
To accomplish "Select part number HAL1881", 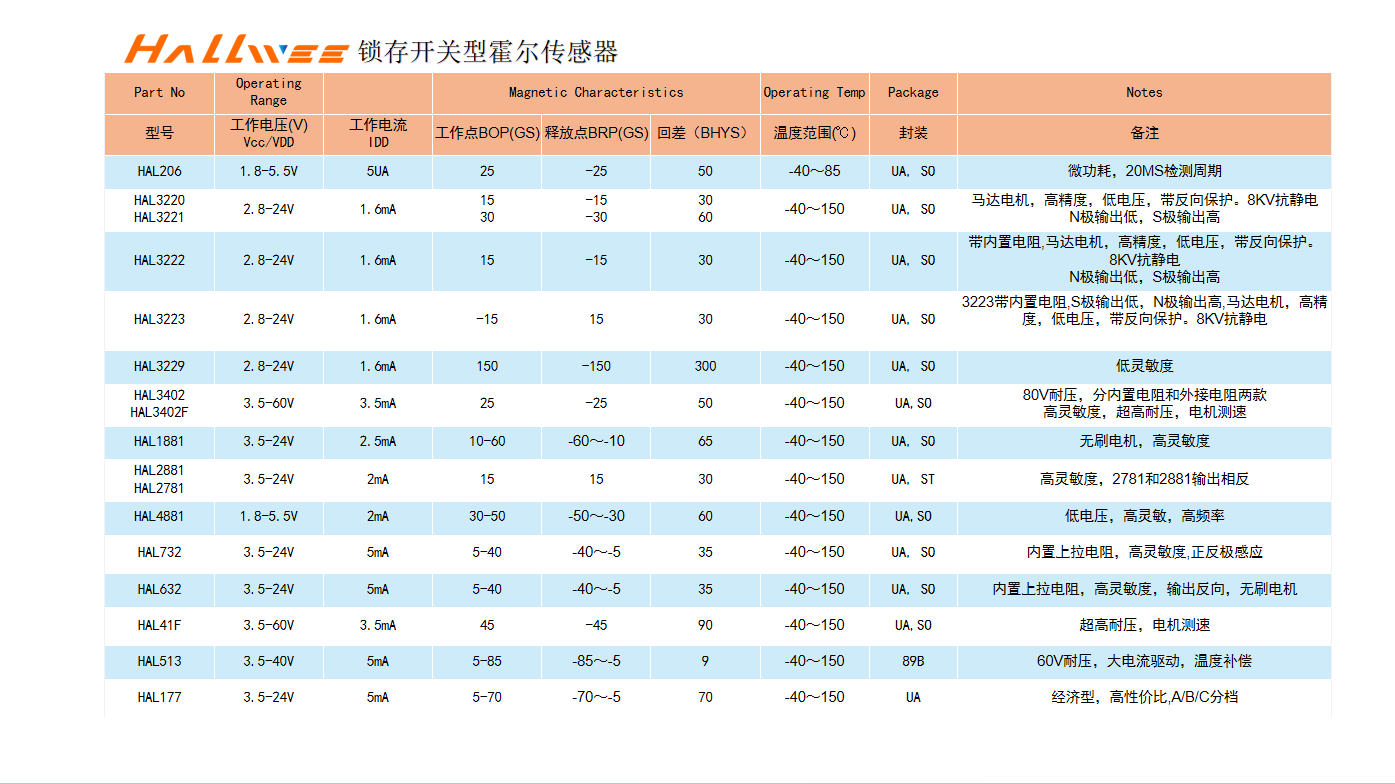I will tap(160, 441).
